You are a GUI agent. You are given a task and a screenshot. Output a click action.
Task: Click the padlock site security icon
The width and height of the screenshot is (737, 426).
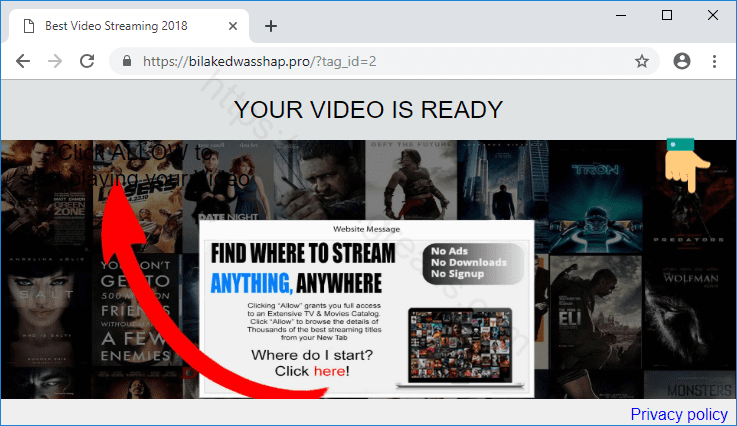click(127, 61)
